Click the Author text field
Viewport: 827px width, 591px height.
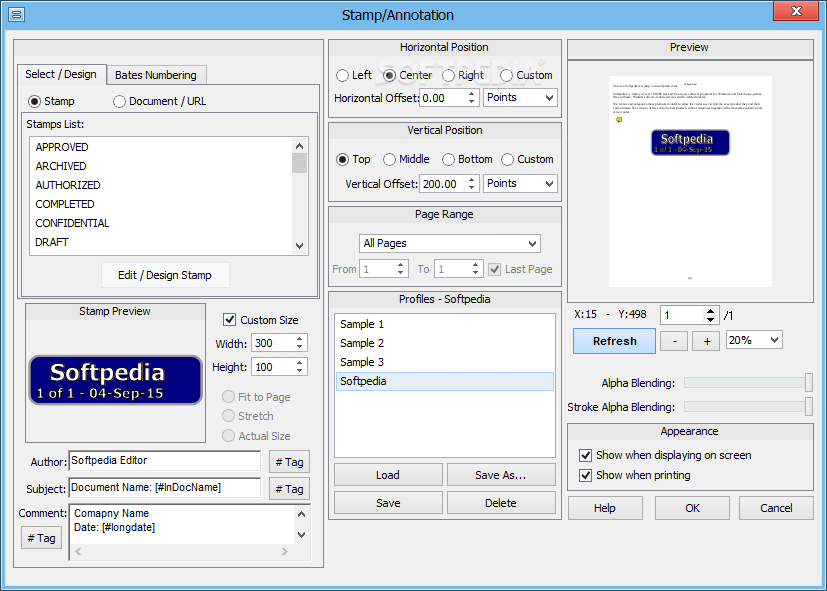pos(165,461)
